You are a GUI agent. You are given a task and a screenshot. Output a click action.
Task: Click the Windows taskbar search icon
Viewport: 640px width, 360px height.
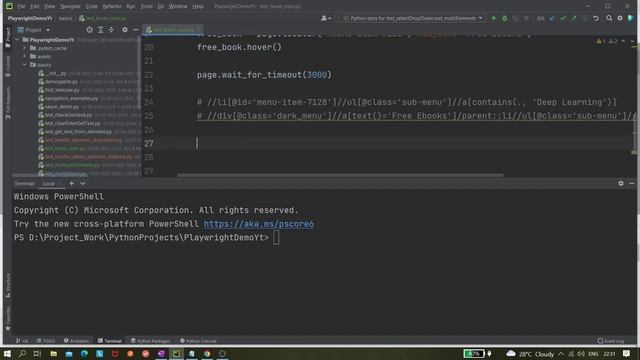tap(22, 354)
